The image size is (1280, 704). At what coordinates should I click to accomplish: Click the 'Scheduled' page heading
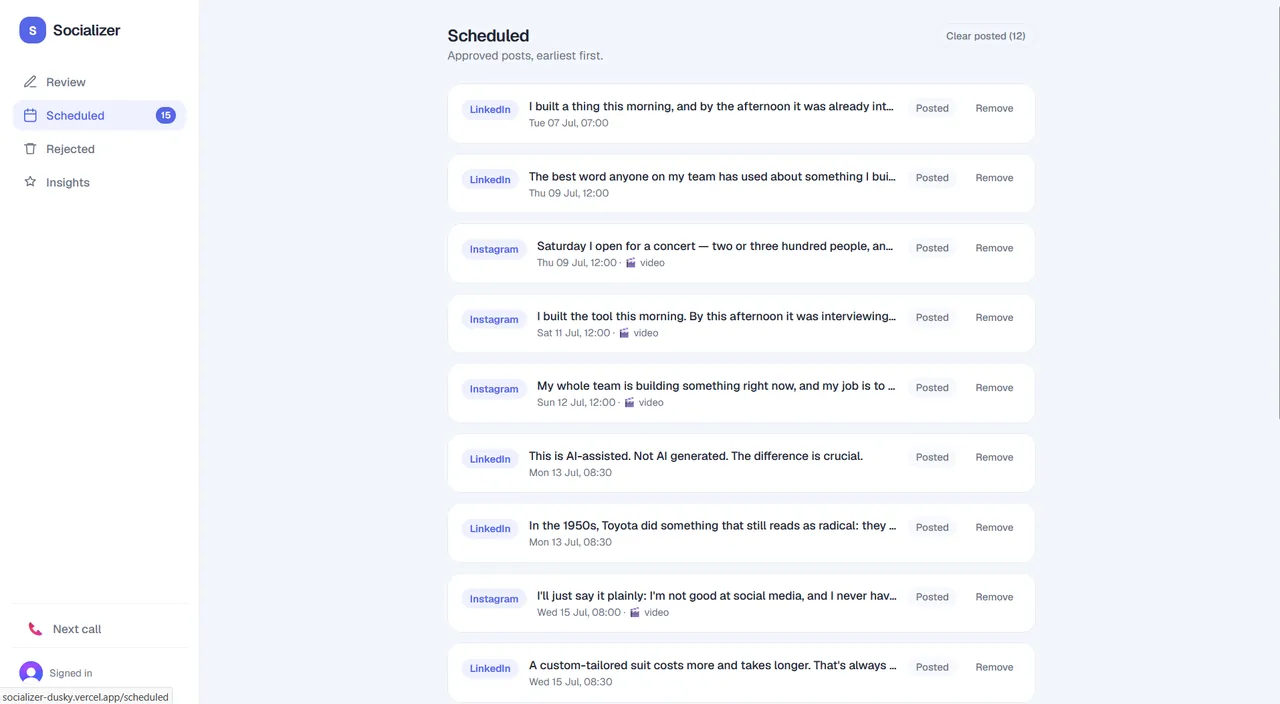coord(488,36)
